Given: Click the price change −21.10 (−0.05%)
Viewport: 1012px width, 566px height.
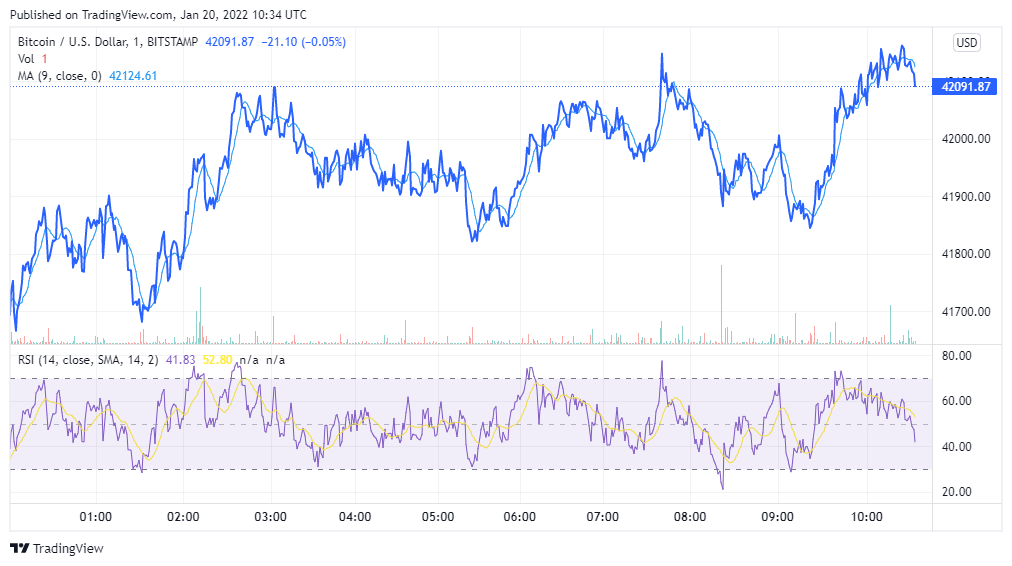Looking at the screenshot, I should pyautogui.click(x=303, y=42).
